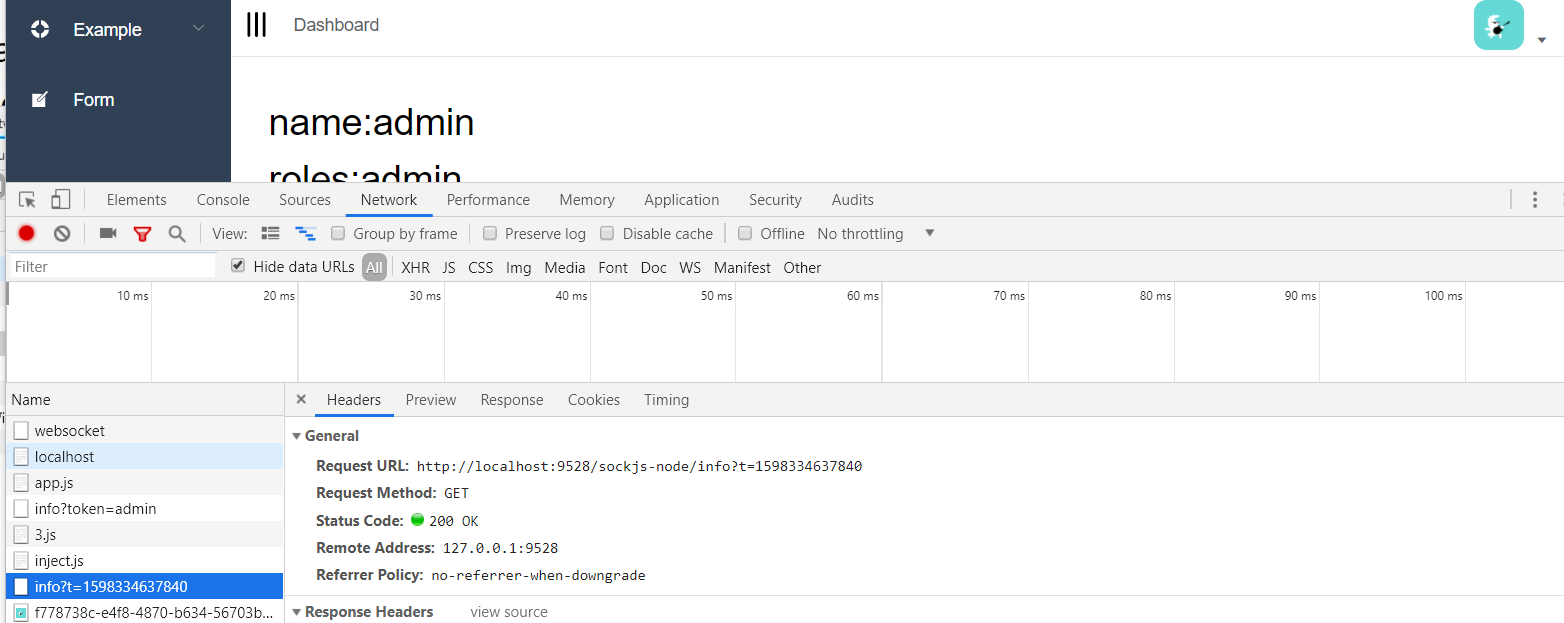
Task: Enable the Disable cache checkbox
Action: (x=607, y=233)
